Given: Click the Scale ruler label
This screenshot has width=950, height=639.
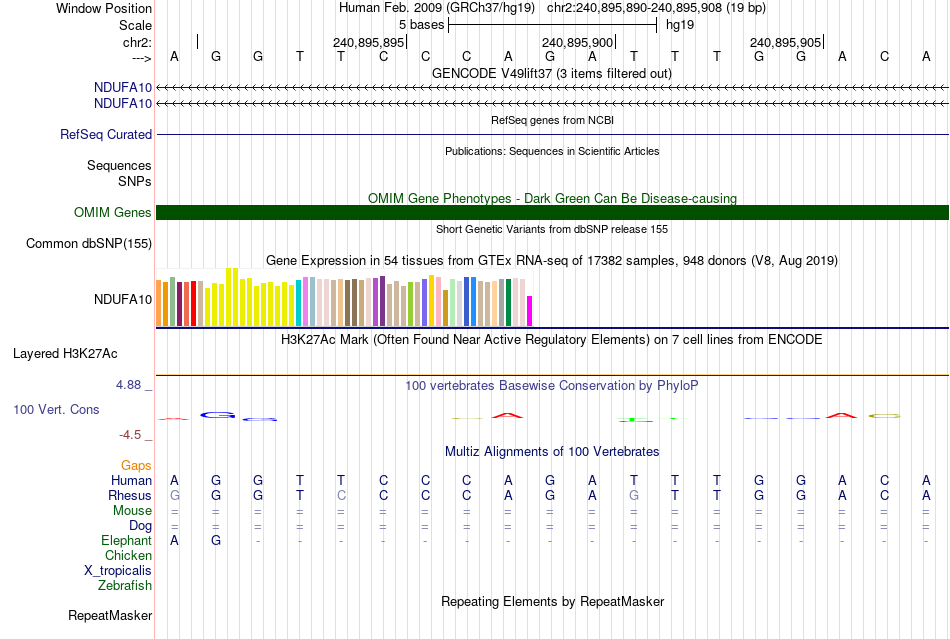Looking at the screenshot, I should coord(136,25).
